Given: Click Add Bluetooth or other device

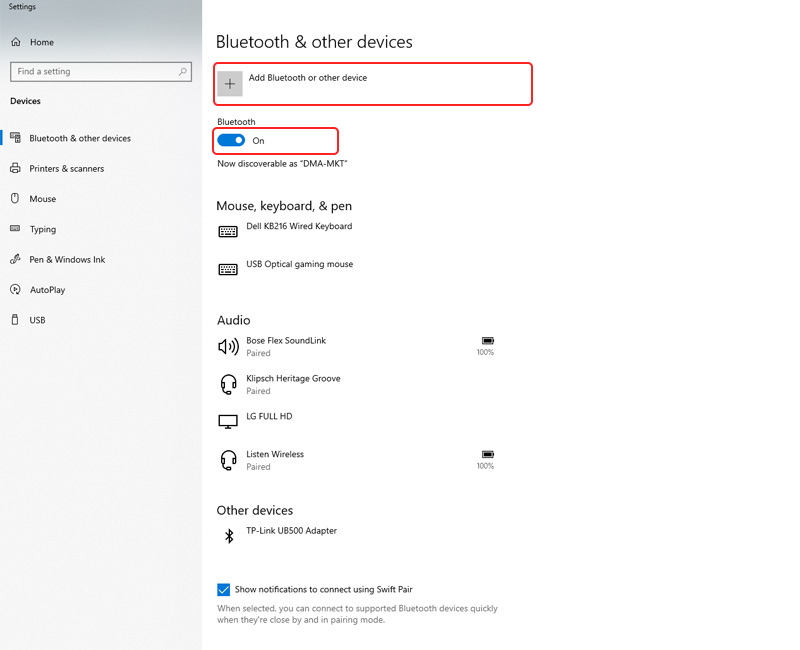Looking at the screenshot, I should (308, 78).
